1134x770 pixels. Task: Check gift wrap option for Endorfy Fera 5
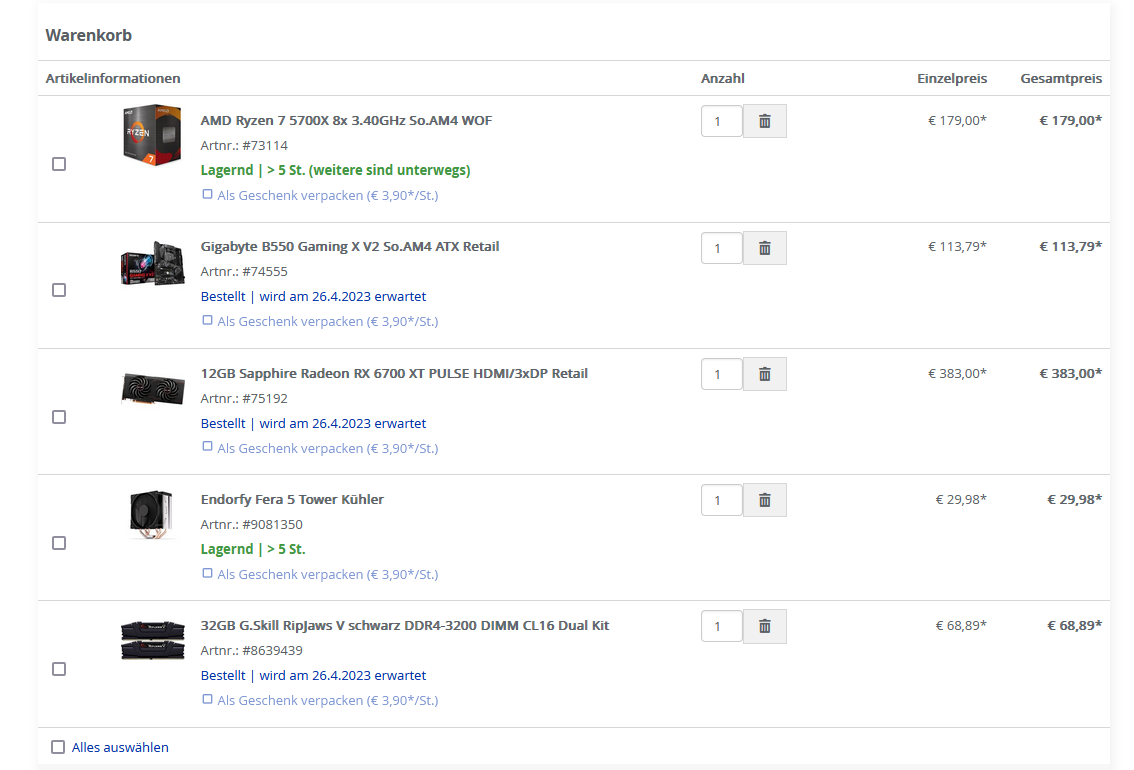tap(208, 574)
